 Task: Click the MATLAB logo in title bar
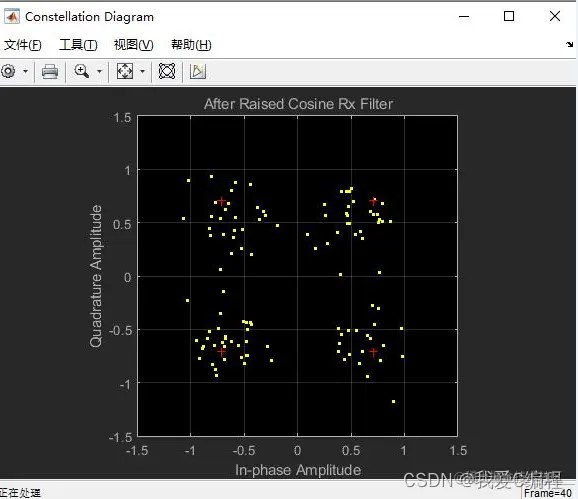[12, 17]
